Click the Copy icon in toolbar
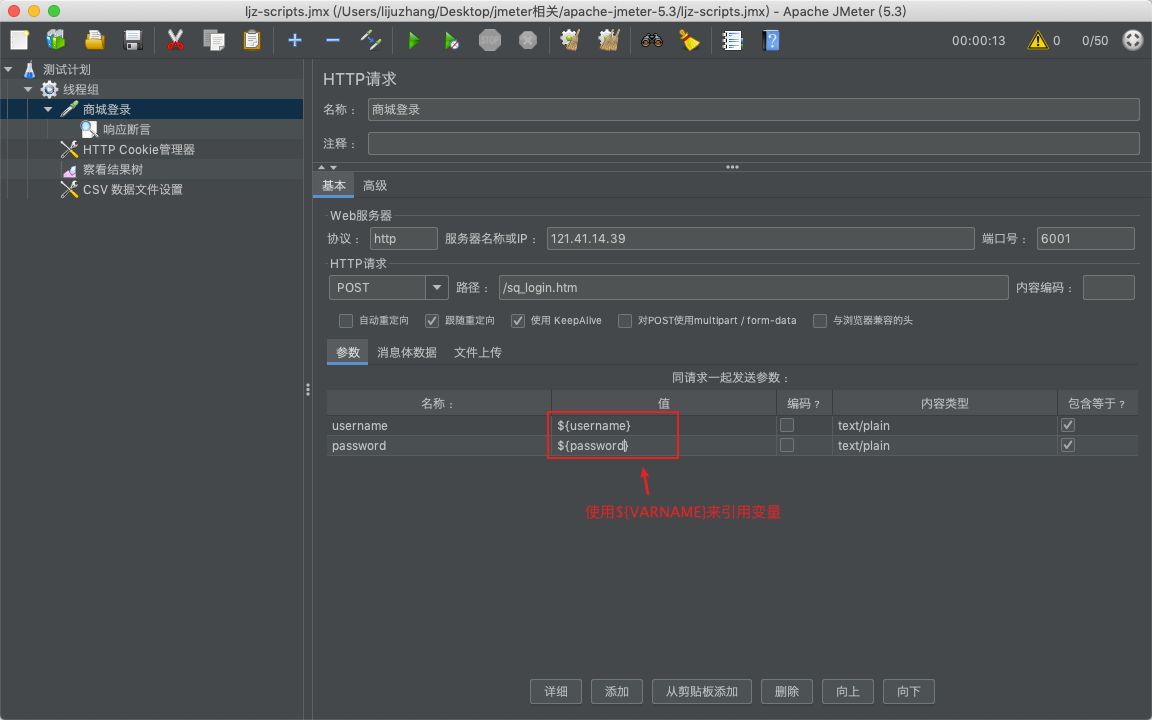This screenshot has width=1152, height=720. [x=214, y=40]
